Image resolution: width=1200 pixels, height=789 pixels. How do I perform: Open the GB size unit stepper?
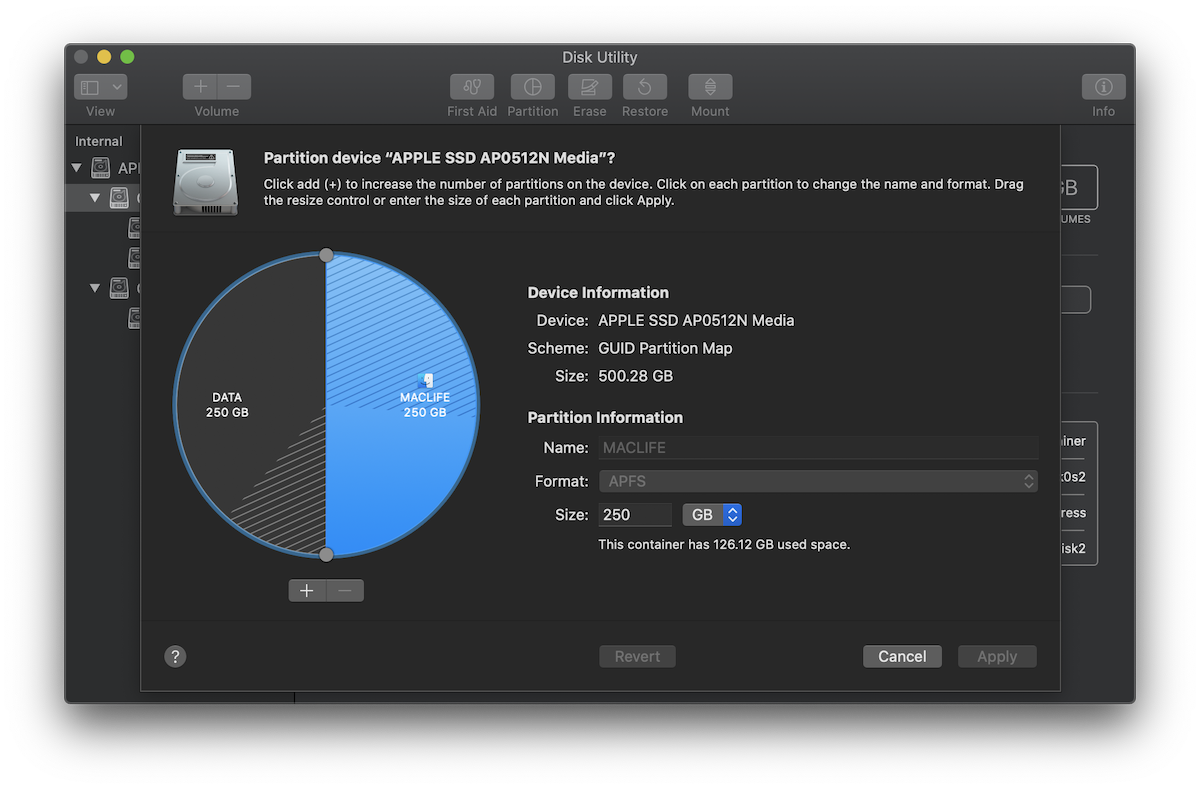733,514
